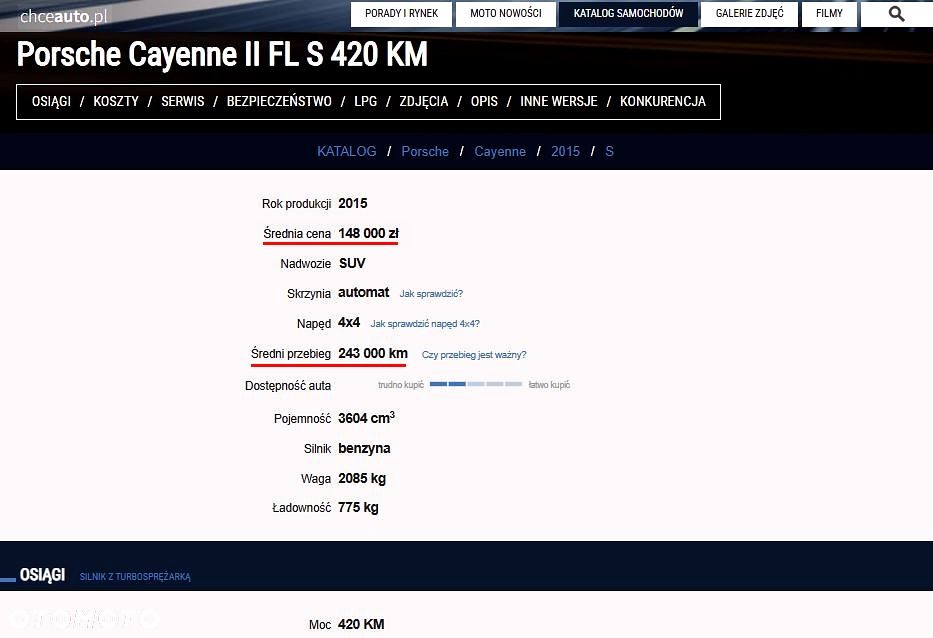Viewport: 933px width, 638px height.
Task: Jump to the Bezpieczeństwo section link
Action: (279, 102)
